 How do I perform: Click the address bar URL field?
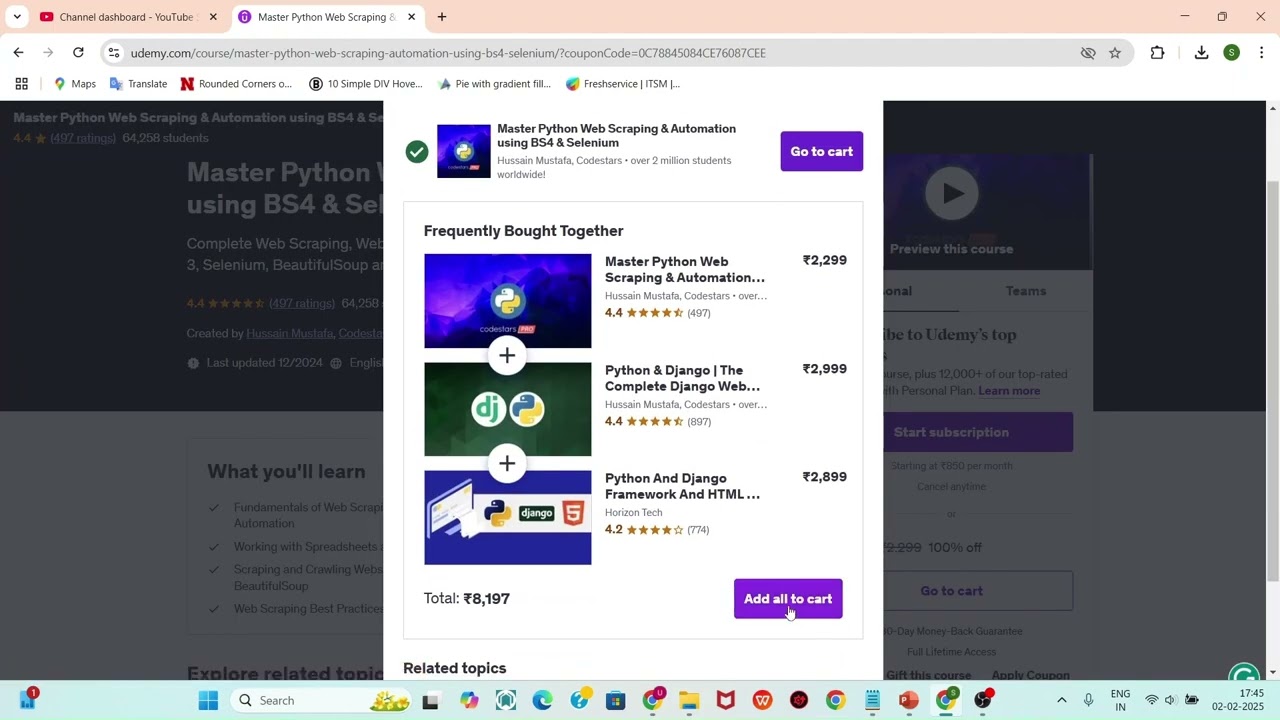[x=600, y=53]
